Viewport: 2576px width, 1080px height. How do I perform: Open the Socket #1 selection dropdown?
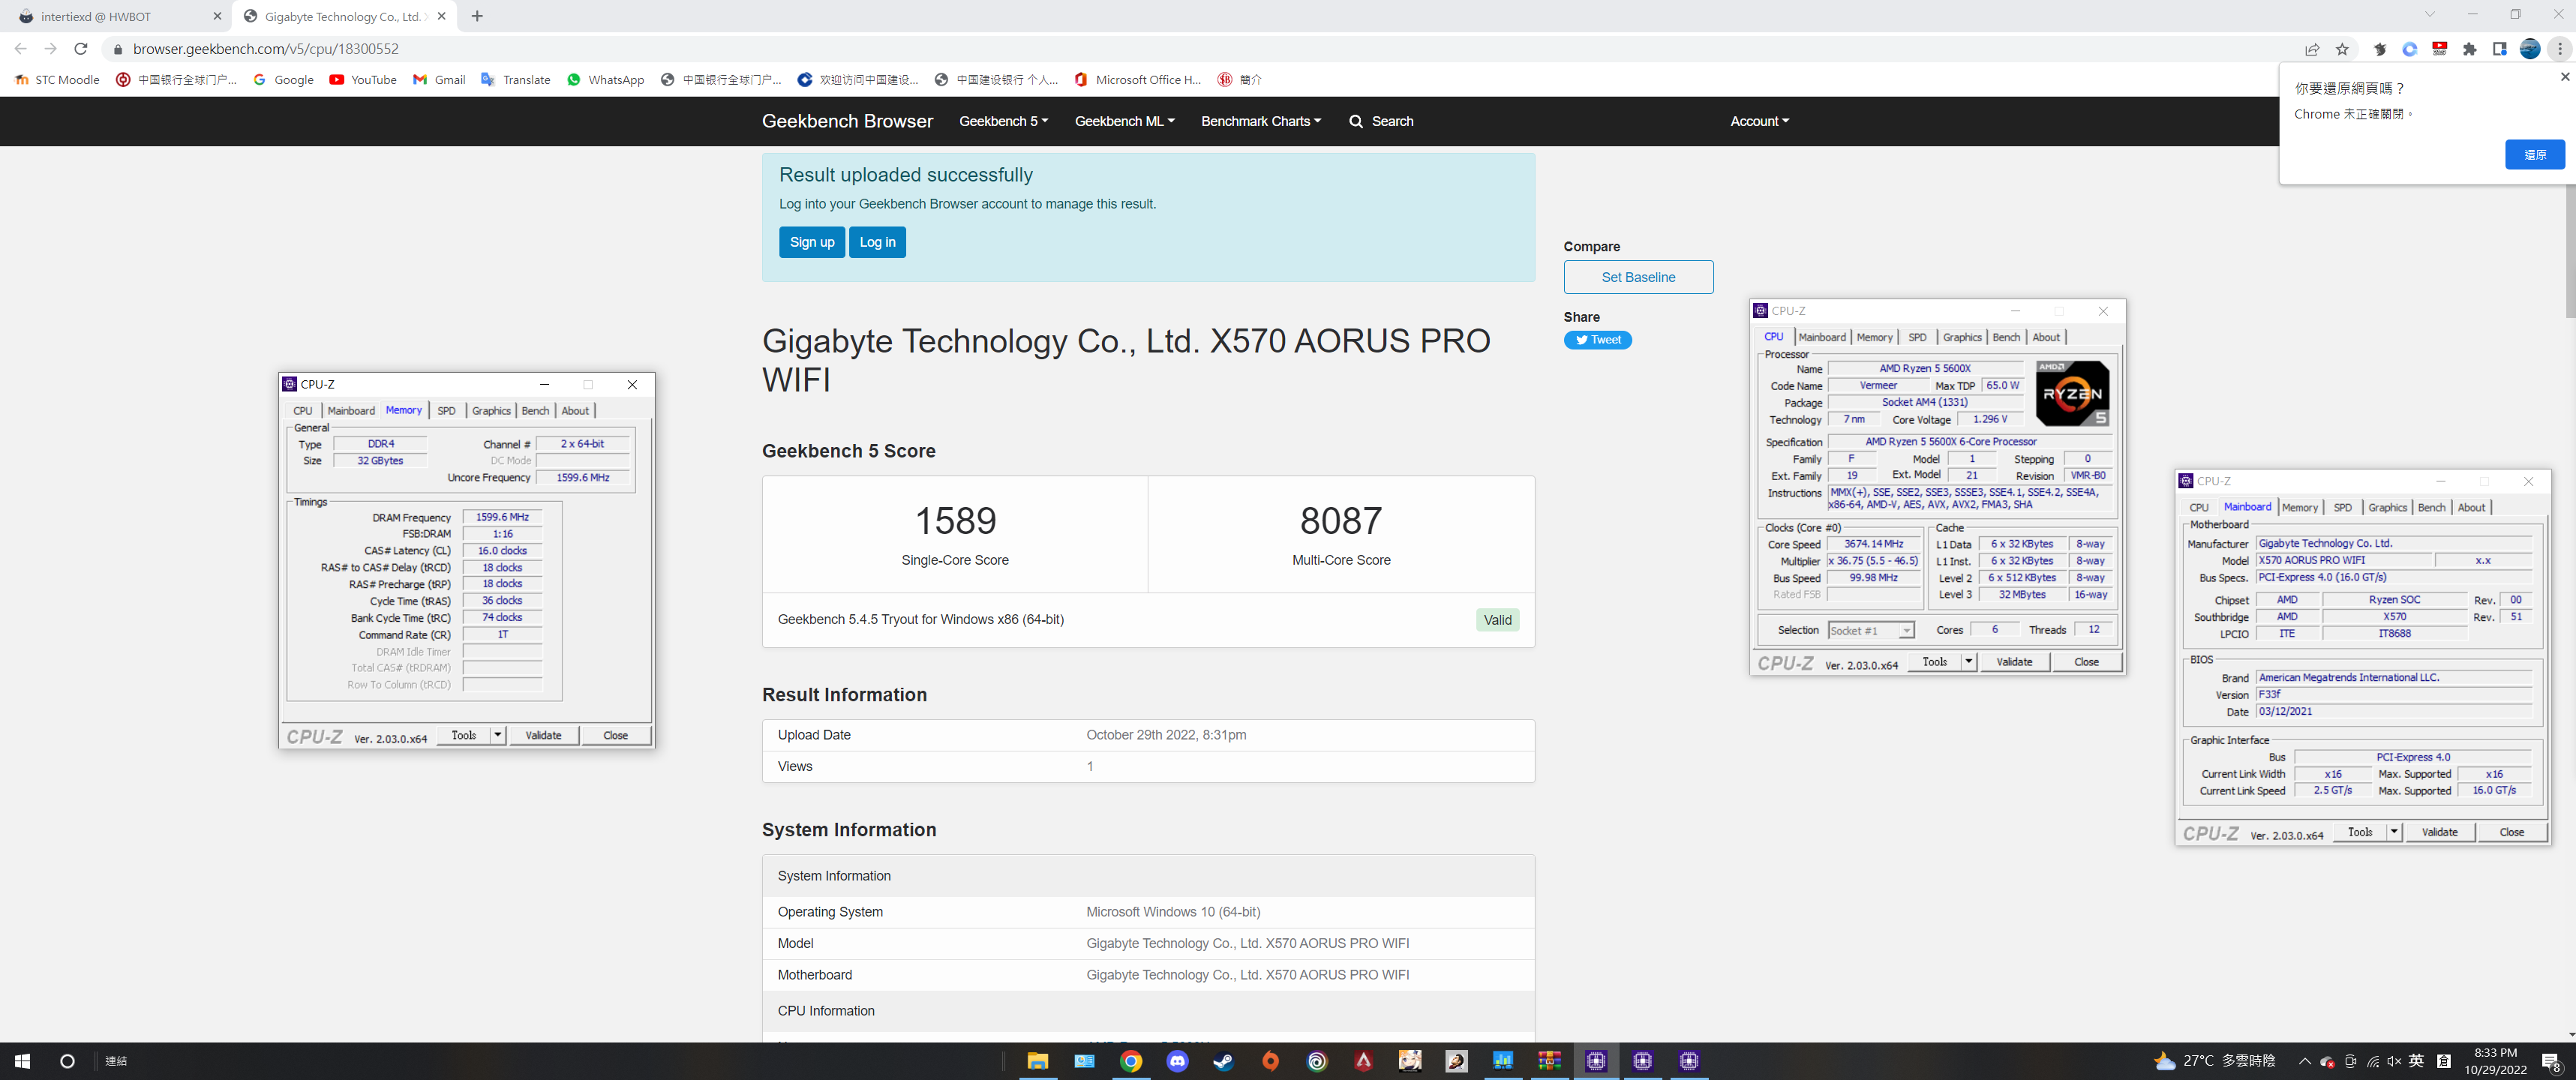(1870, 630)
